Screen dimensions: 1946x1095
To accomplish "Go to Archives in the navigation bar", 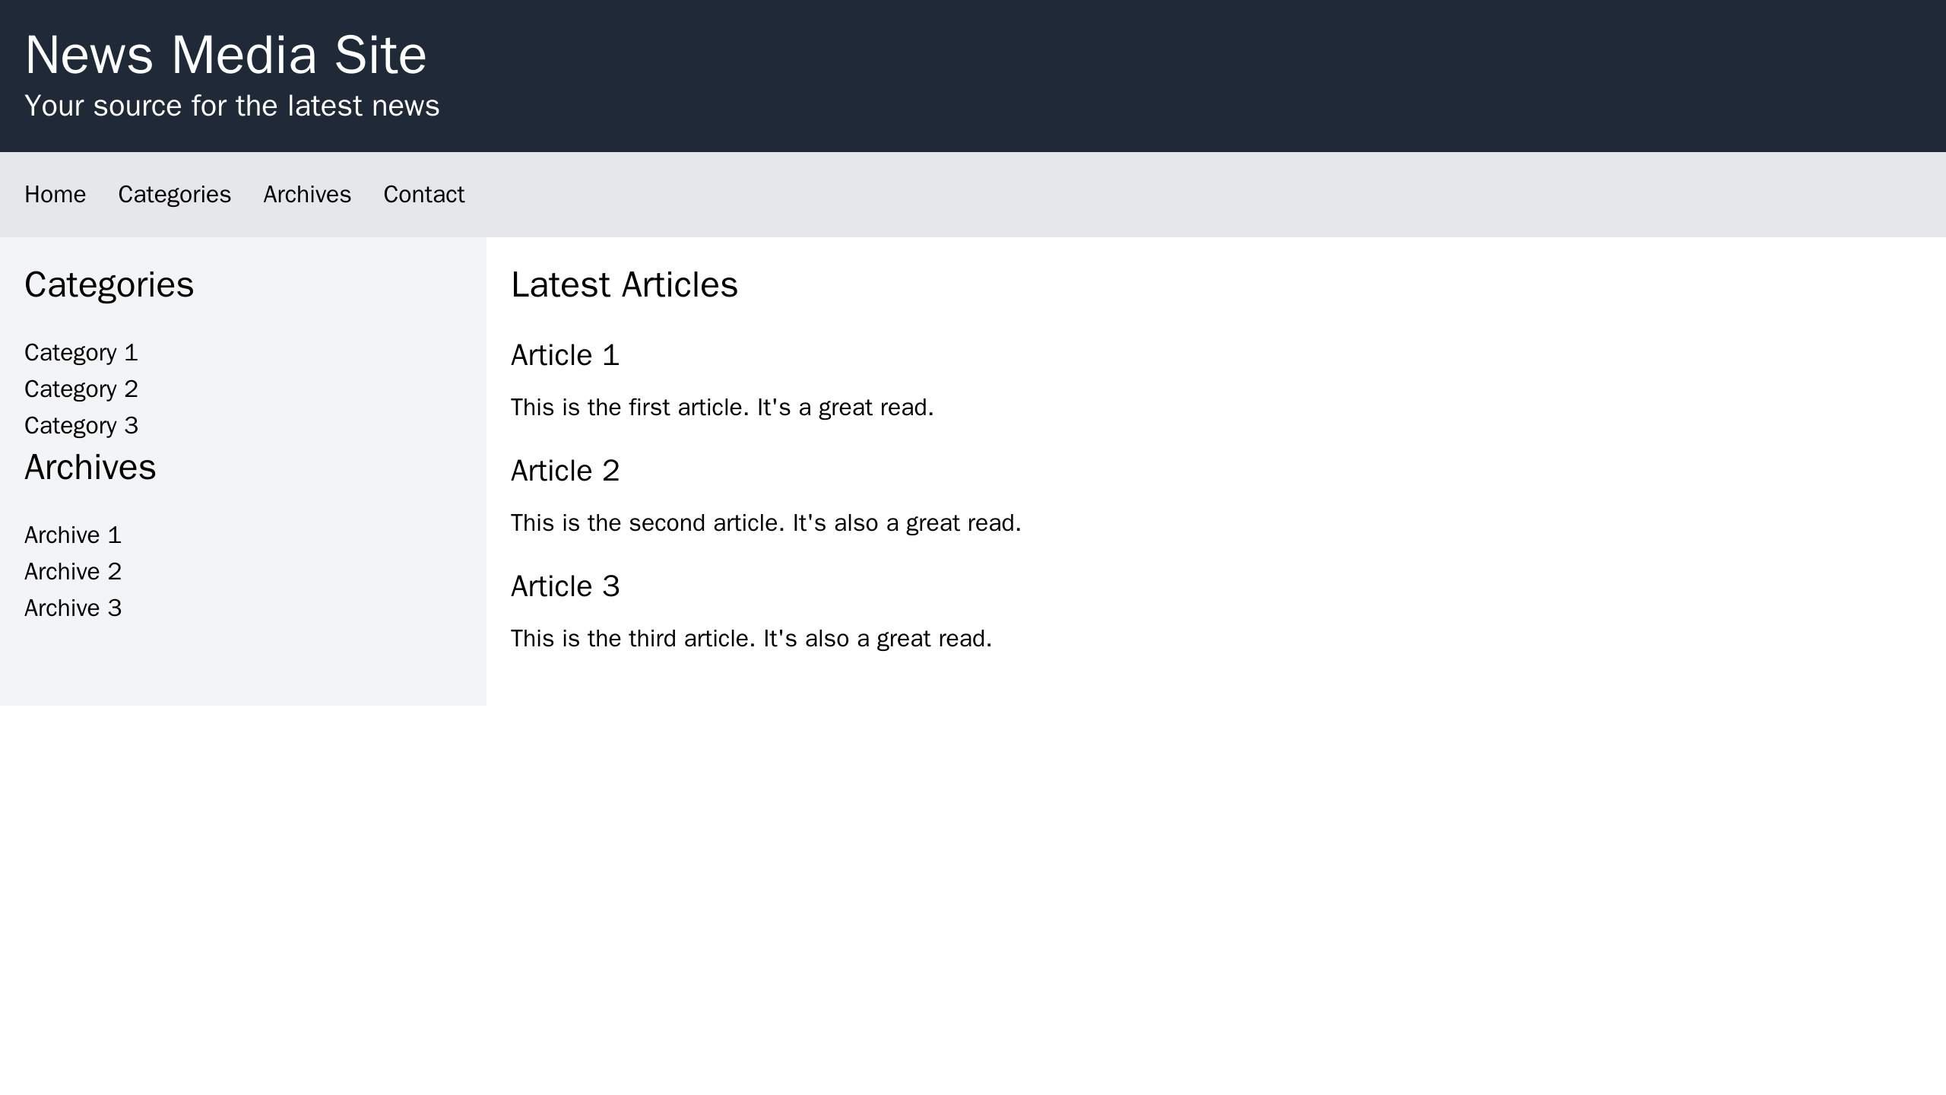I will point(307,194).
